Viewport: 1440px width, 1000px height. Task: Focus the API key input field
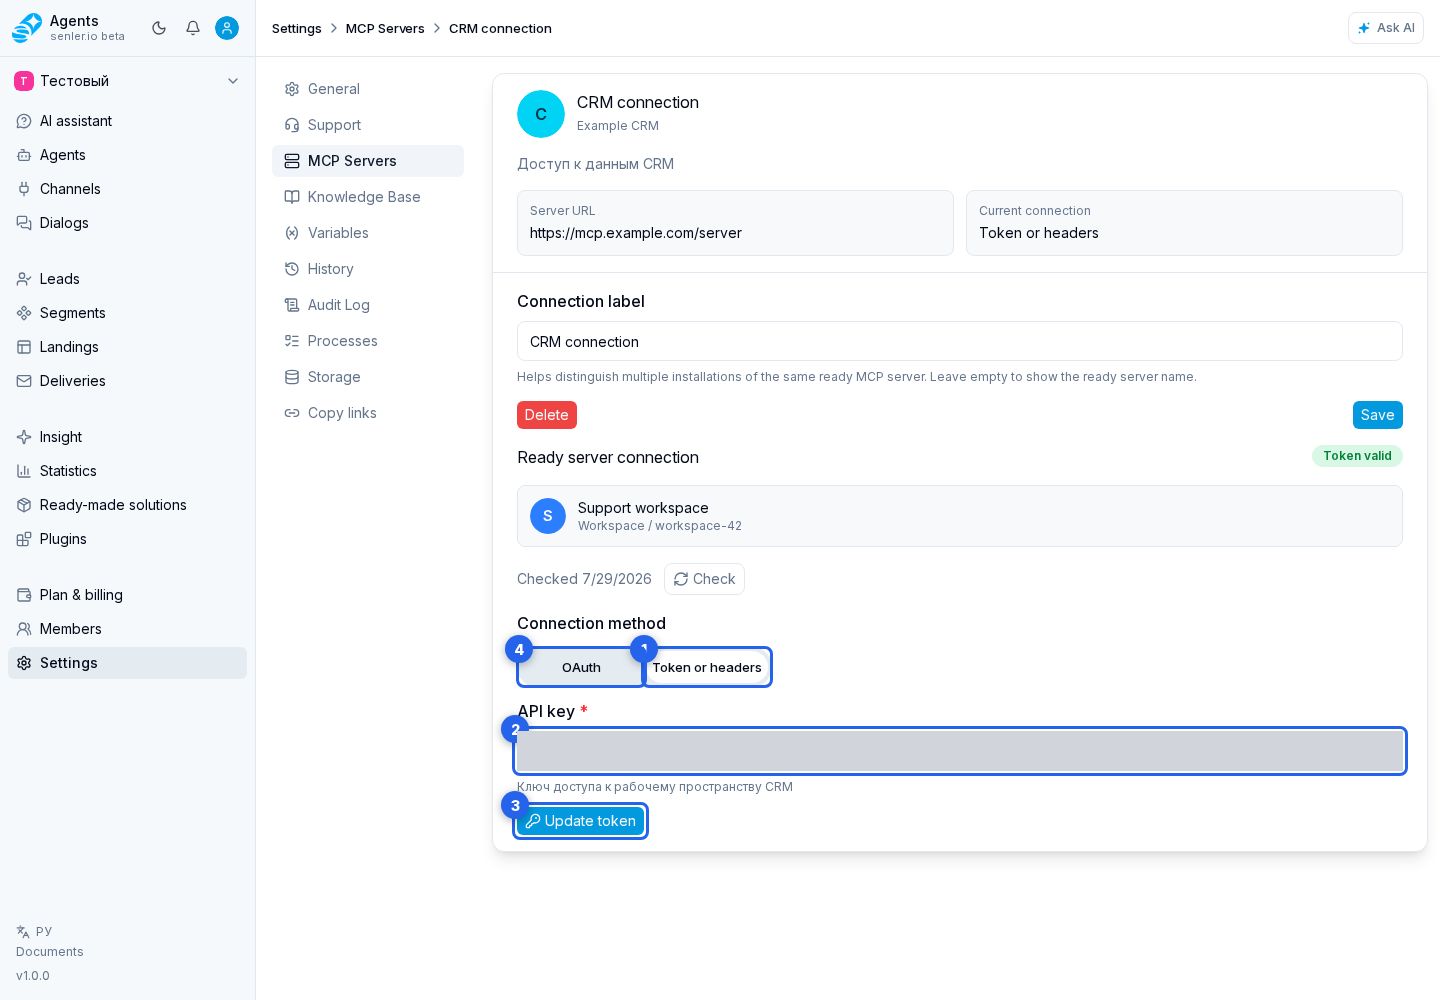point(960,751)
